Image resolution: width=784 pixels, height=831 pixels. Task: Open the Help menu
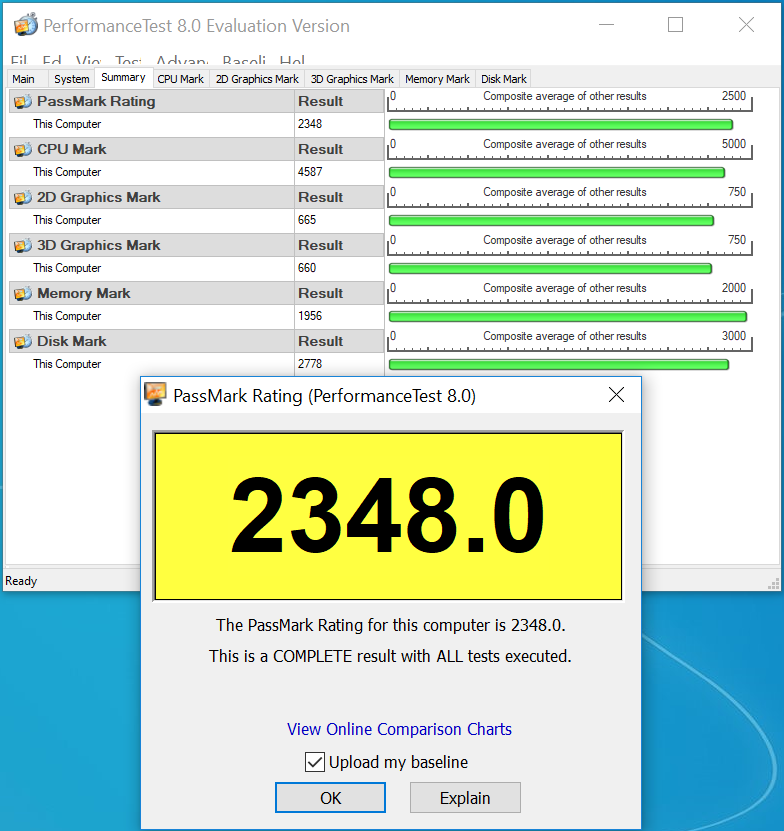(292, 59)
